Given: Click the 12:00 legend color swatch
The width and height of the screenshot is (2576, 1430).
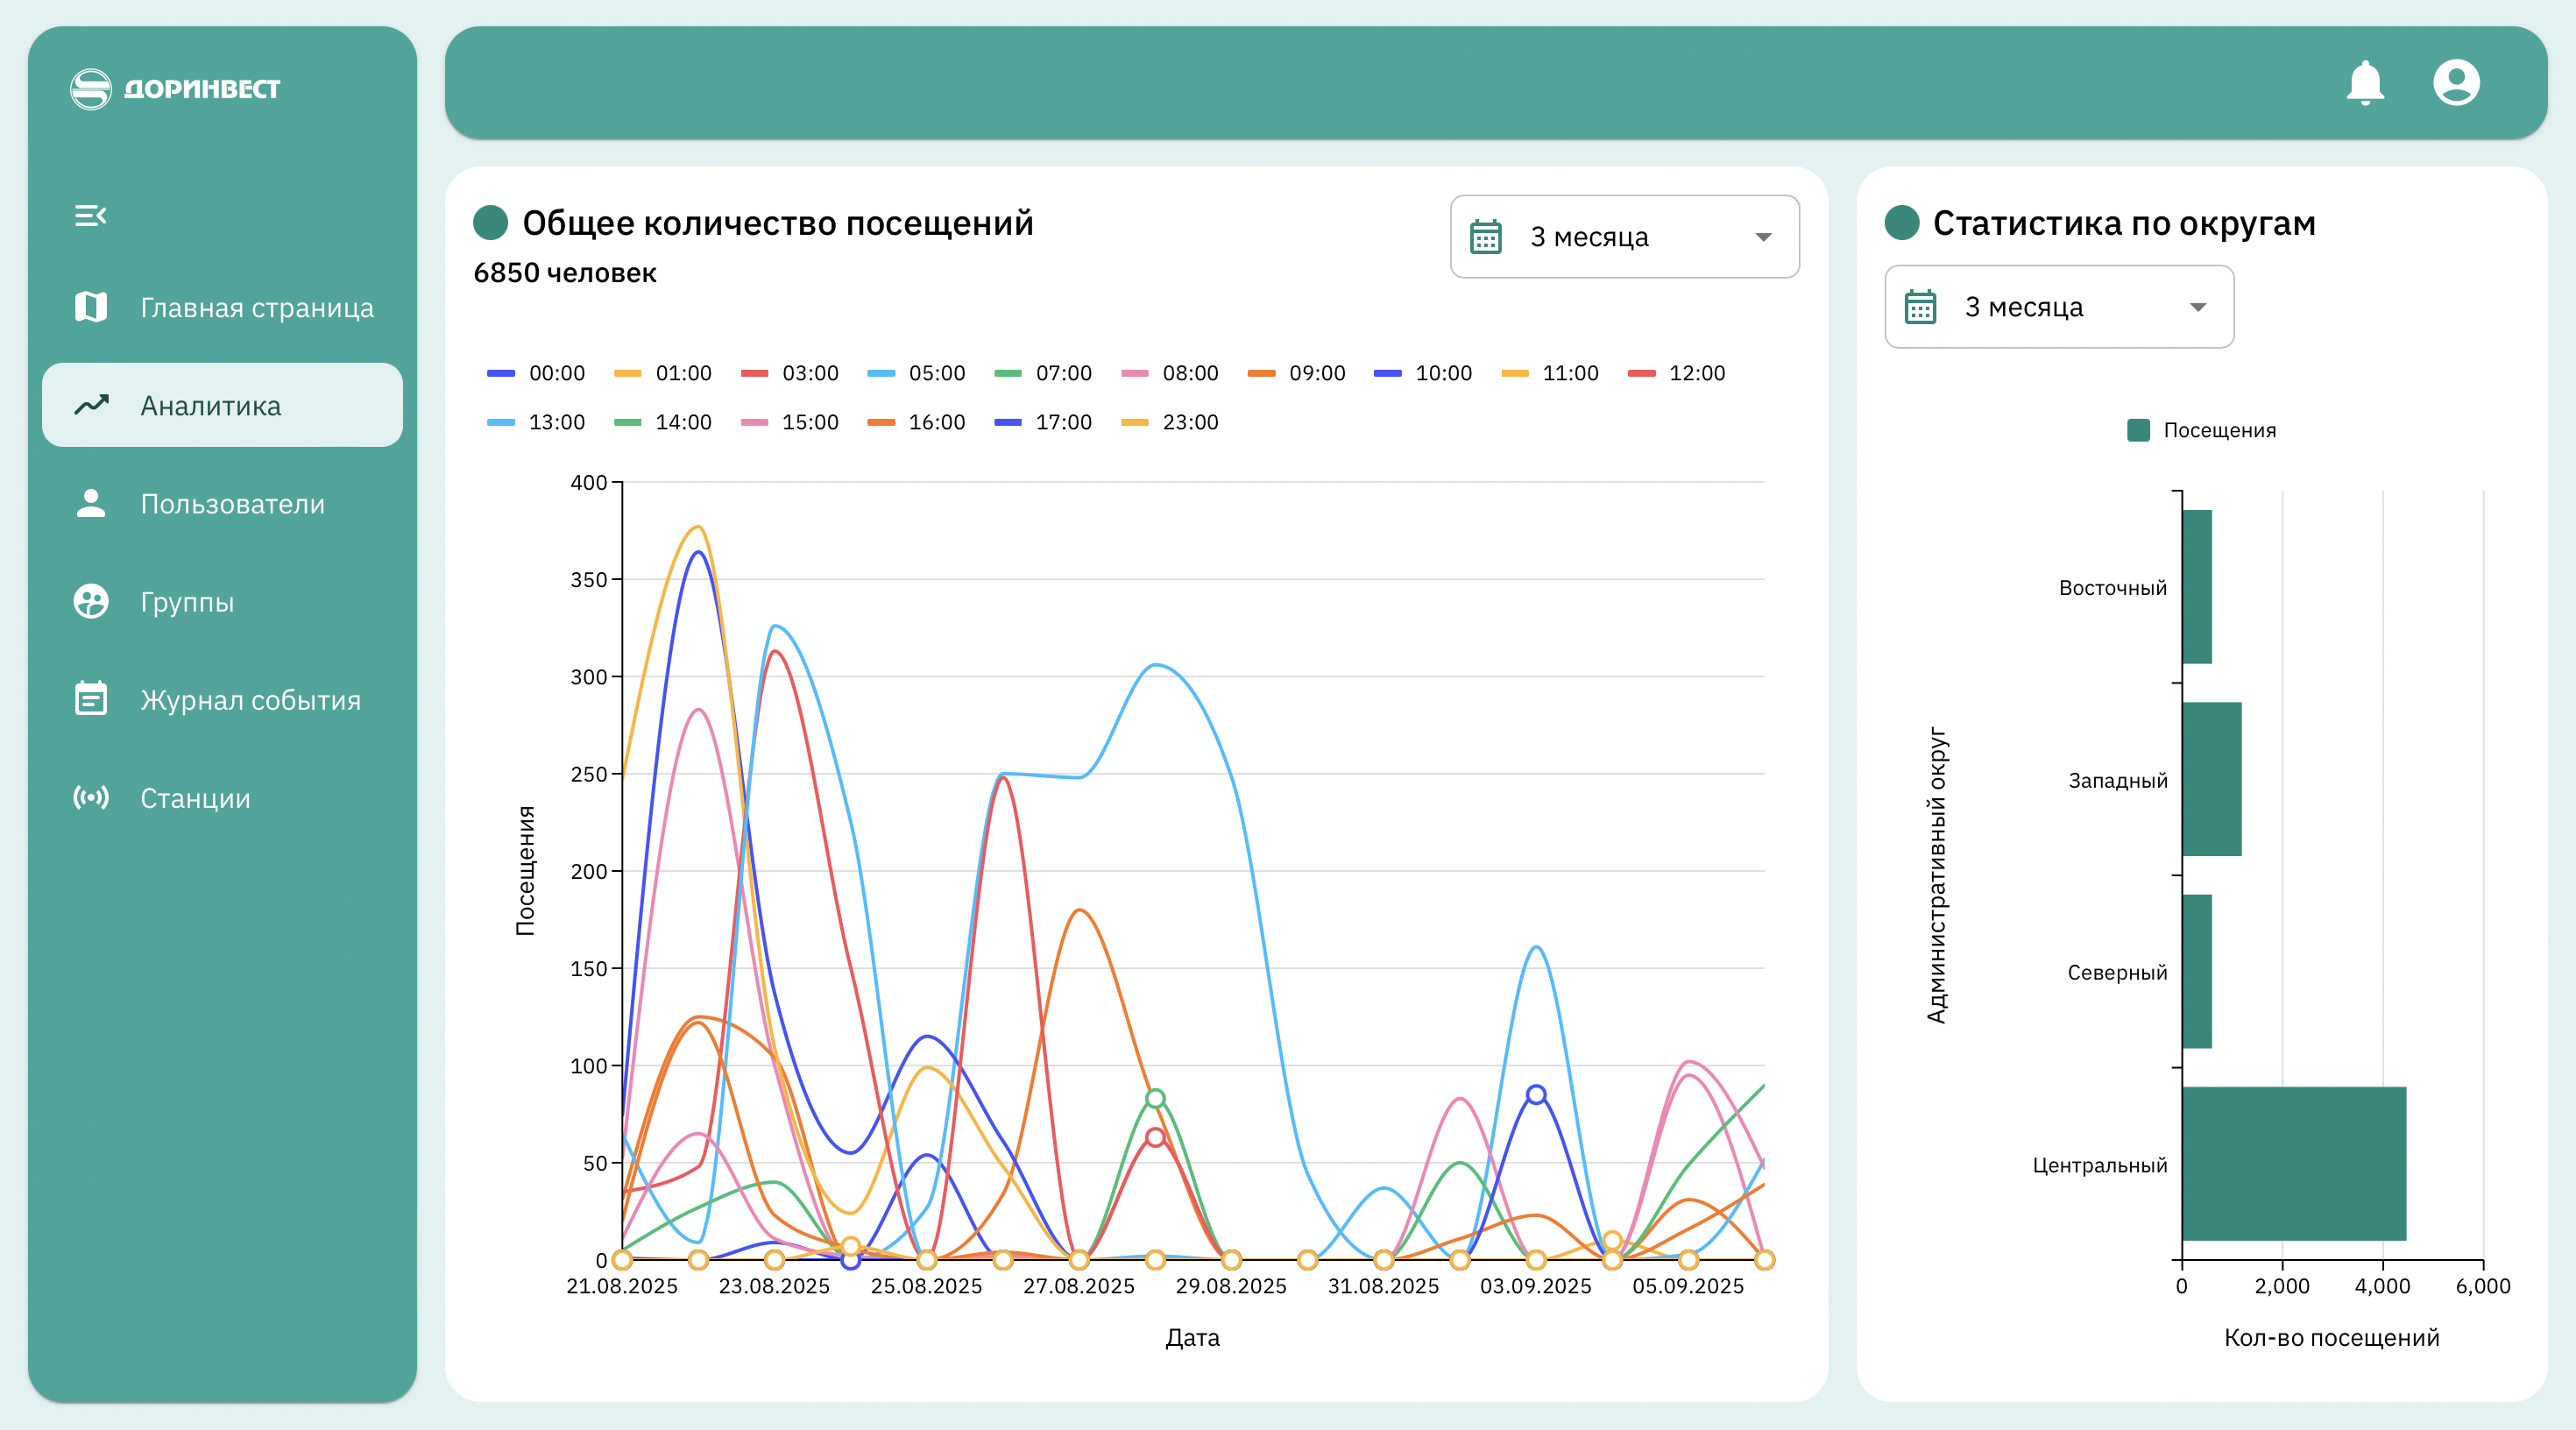Looking at the screenshot, I should pyautogui.click(x=1641, y=373).
